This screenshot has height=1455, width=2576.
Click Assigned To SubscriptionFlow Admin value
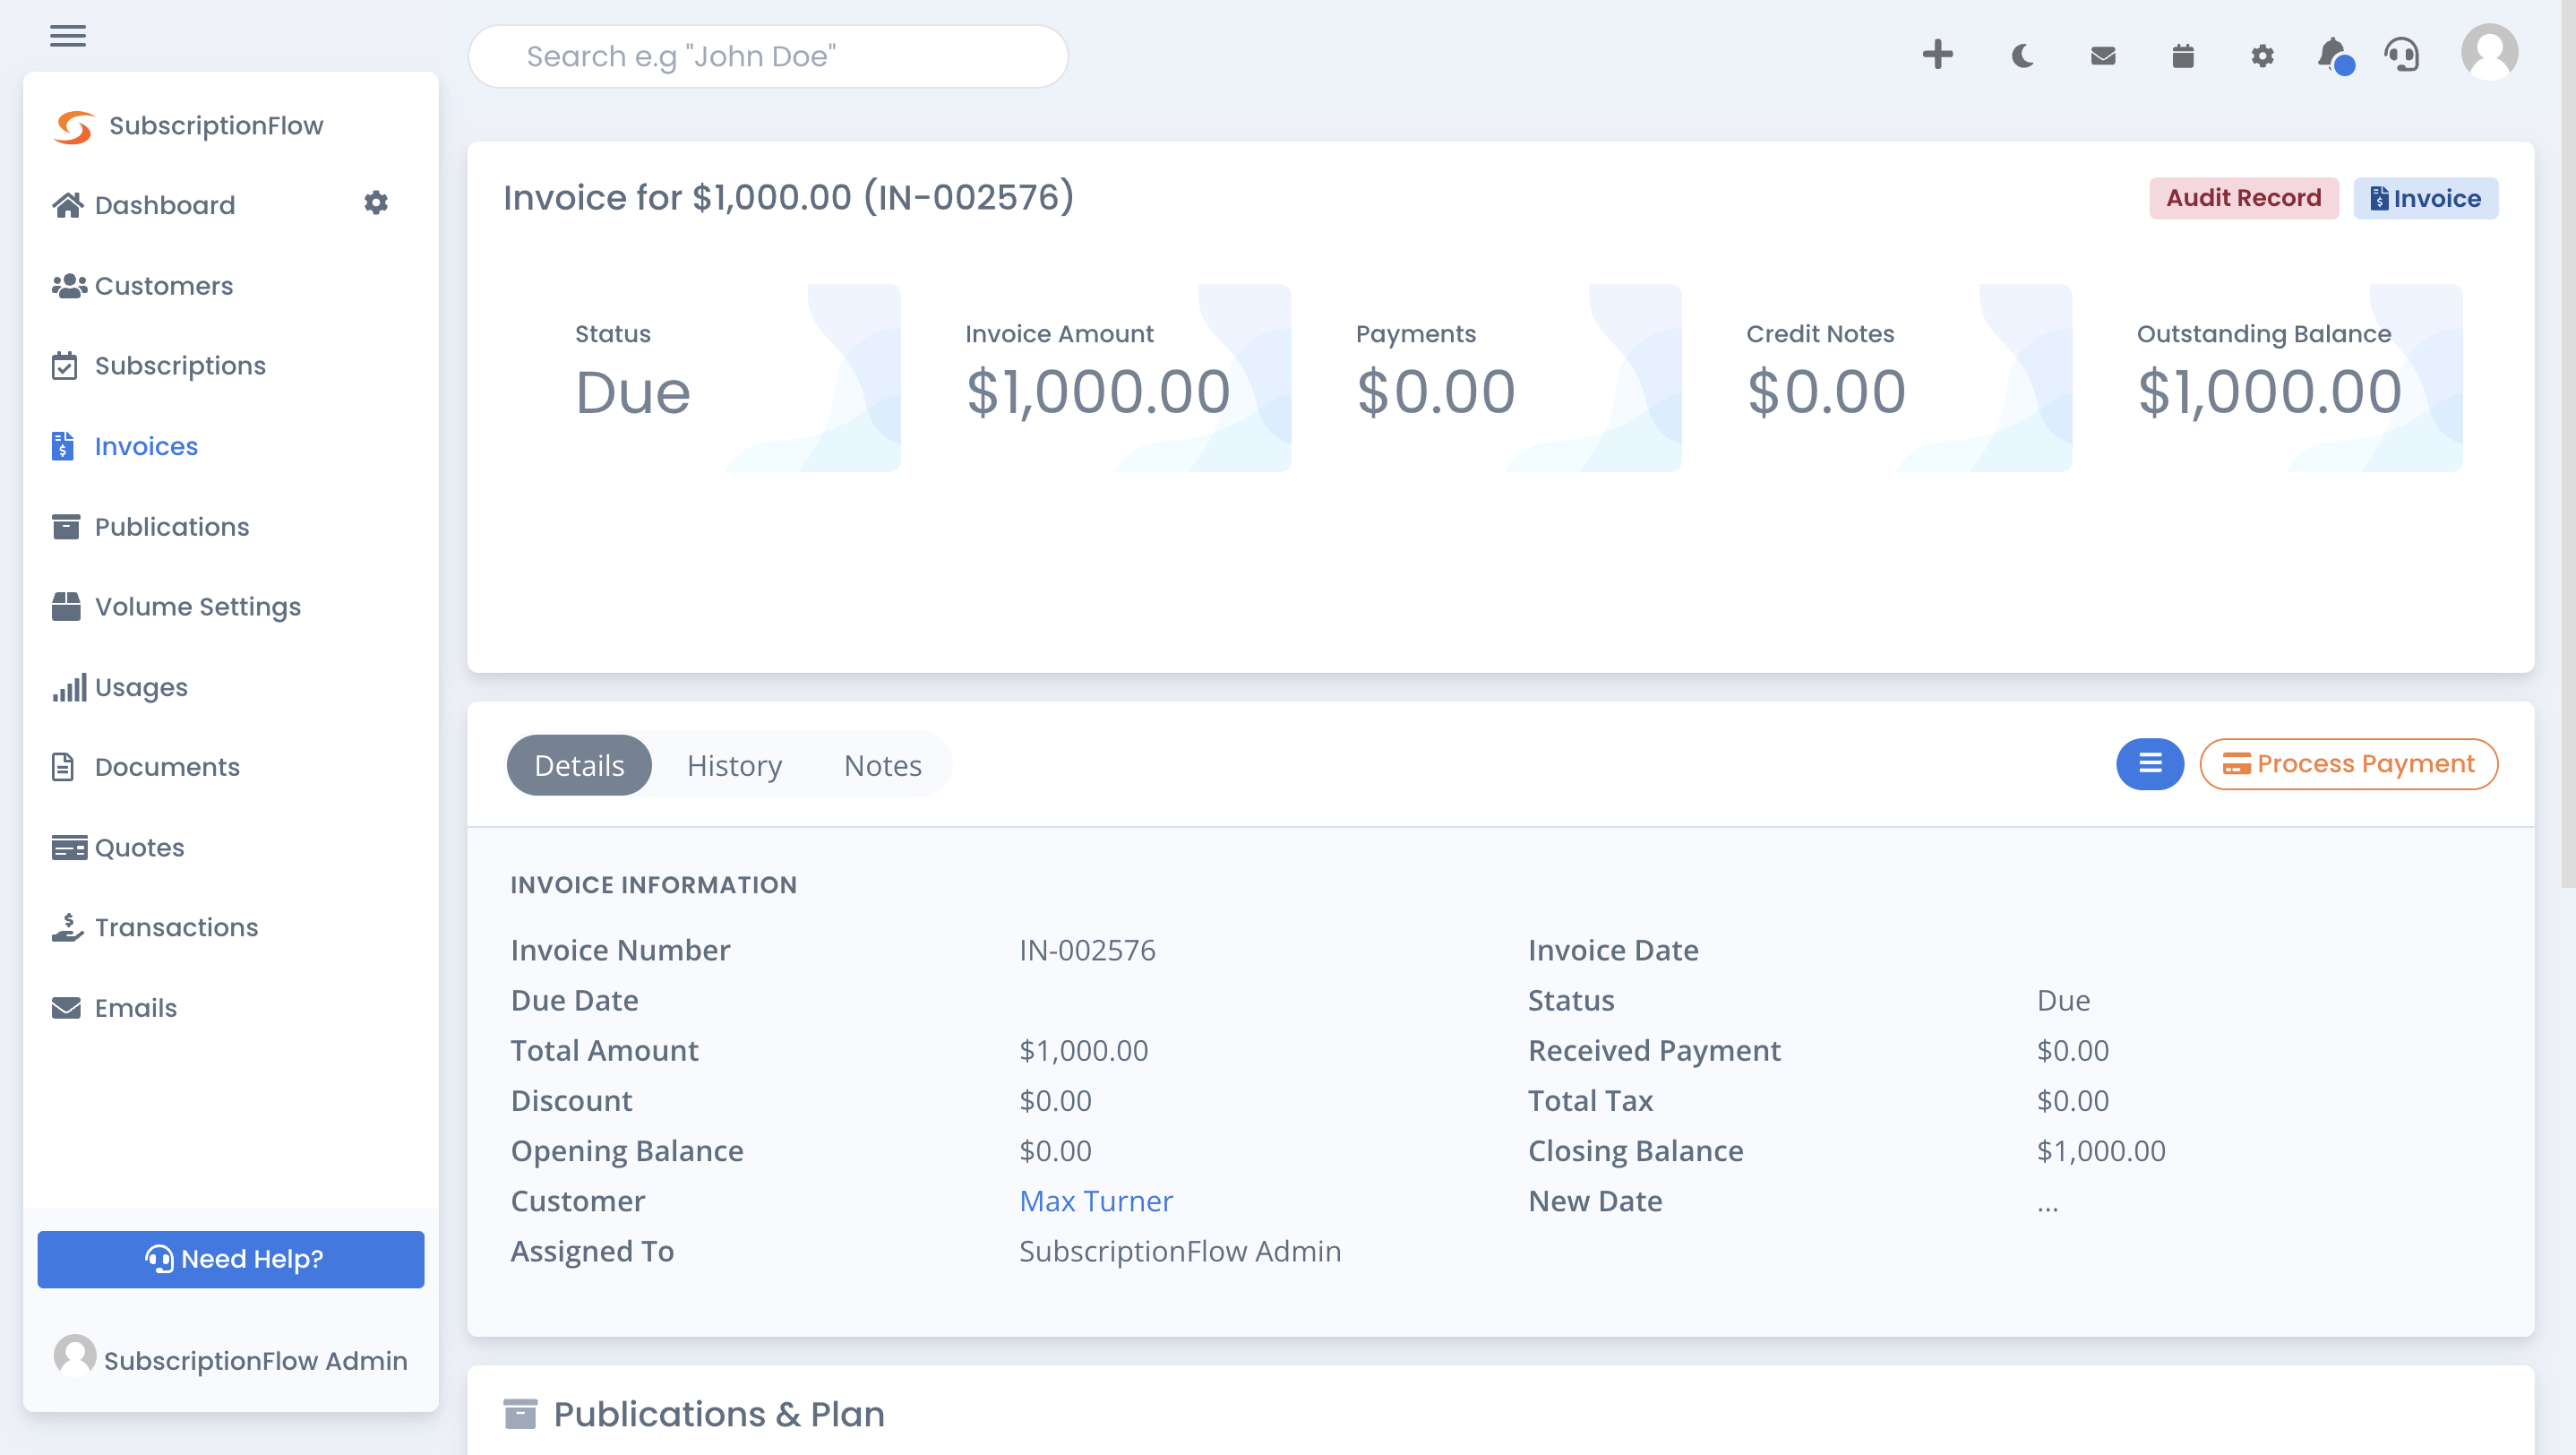coord(1180,1251)
